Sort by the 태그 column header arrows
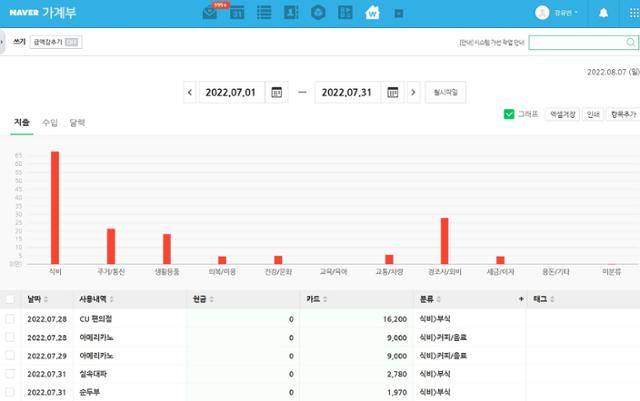 tap(552, 299)
